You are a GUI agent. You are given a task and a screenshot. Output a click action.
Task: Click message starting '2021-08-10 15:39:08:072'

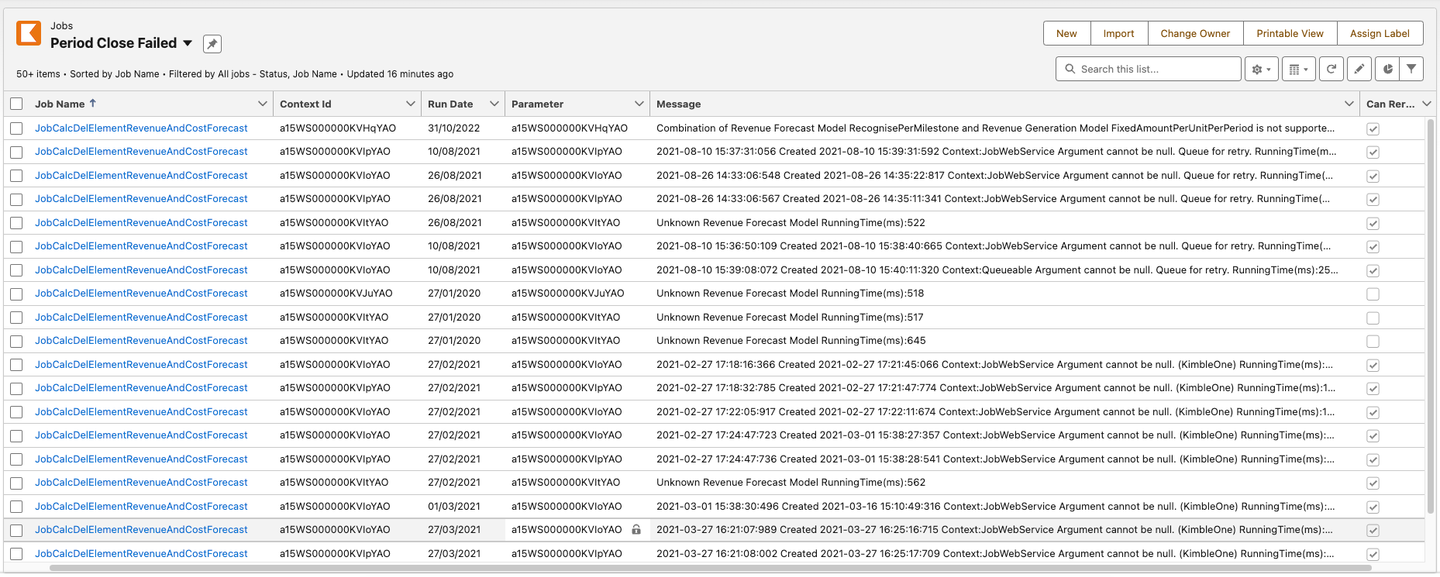(995, 270)
